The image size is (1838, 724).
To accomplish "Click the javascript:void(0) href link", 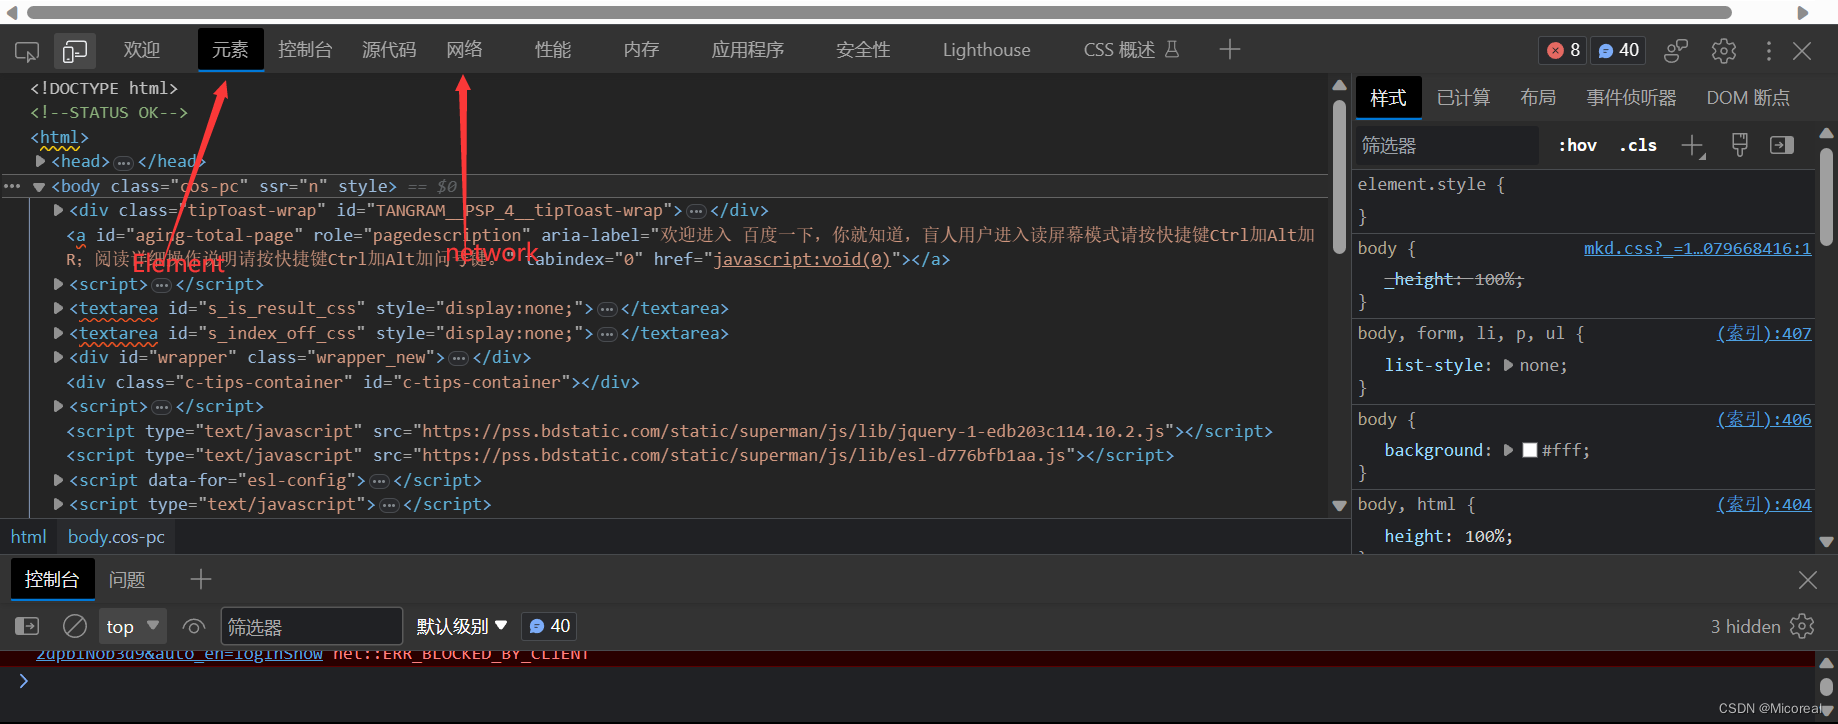I will pos(801,259).
